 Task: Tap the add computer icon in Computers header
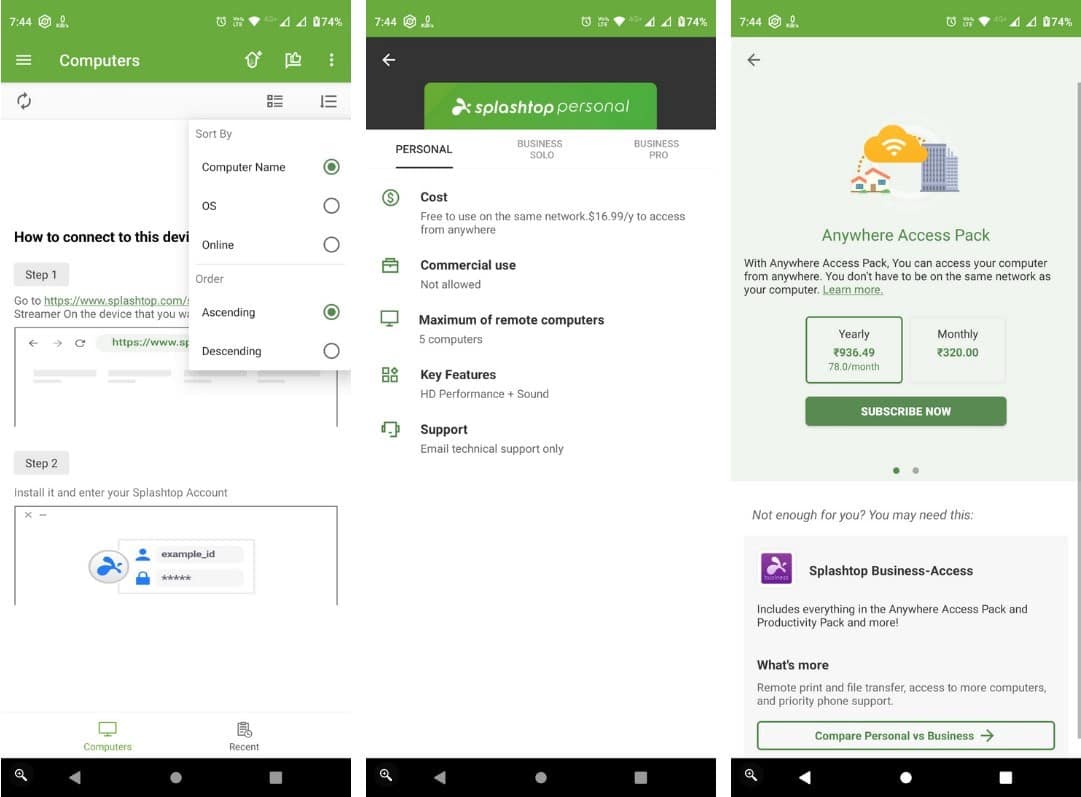253,60
